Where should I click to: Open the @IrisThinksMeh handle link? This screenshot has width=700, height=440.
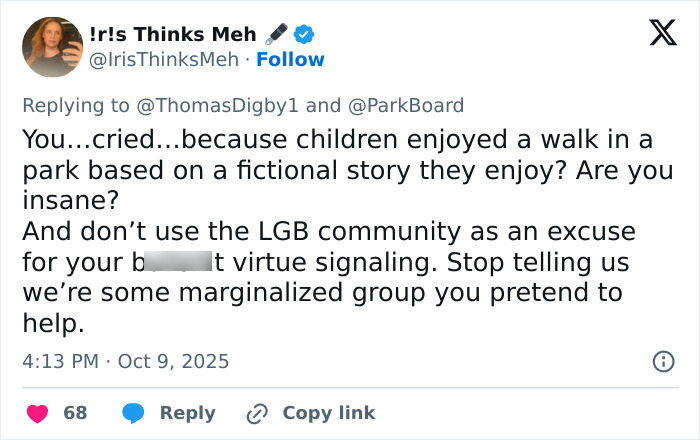point(165,59)
